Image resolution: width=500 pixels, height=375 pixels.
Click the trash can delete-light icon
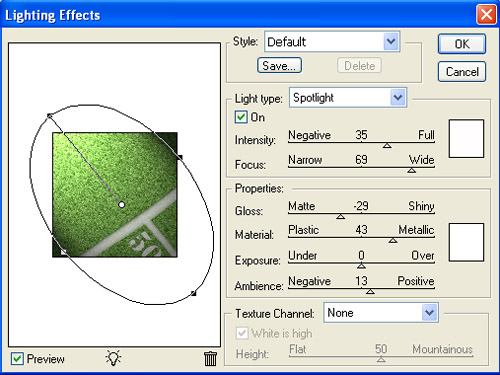tap(210, 358)
